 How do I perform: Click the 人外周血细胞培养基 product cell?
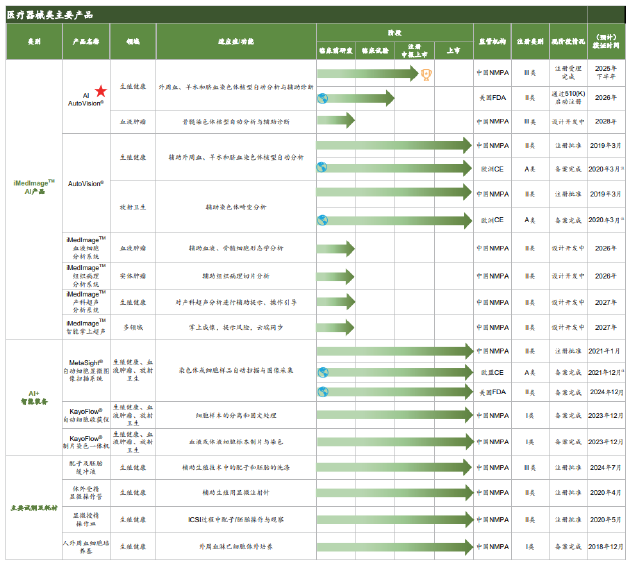(x=86, y=547)
